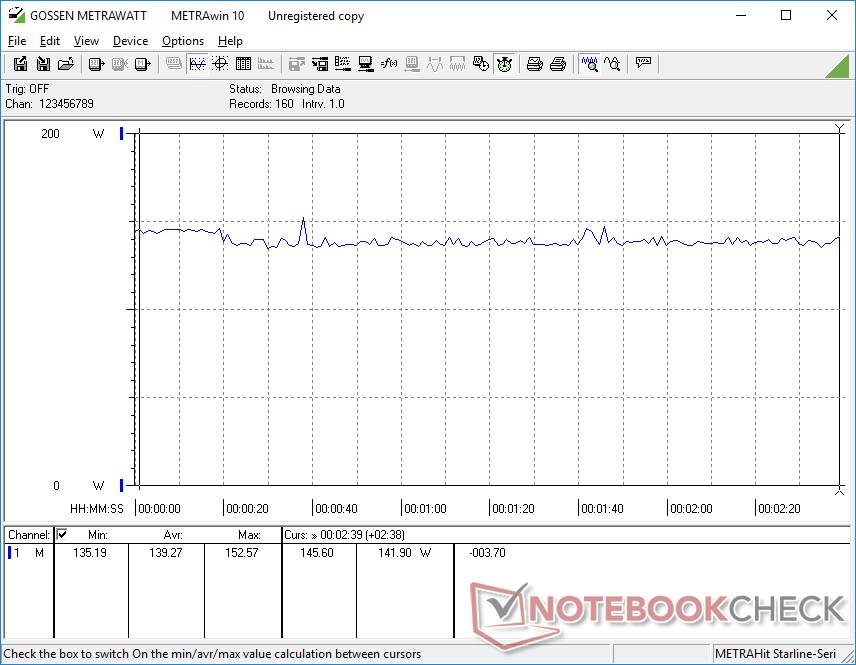Click the arrow marker at the chart's bottom right
Screen dimensions: 856x665
point(840,491)
